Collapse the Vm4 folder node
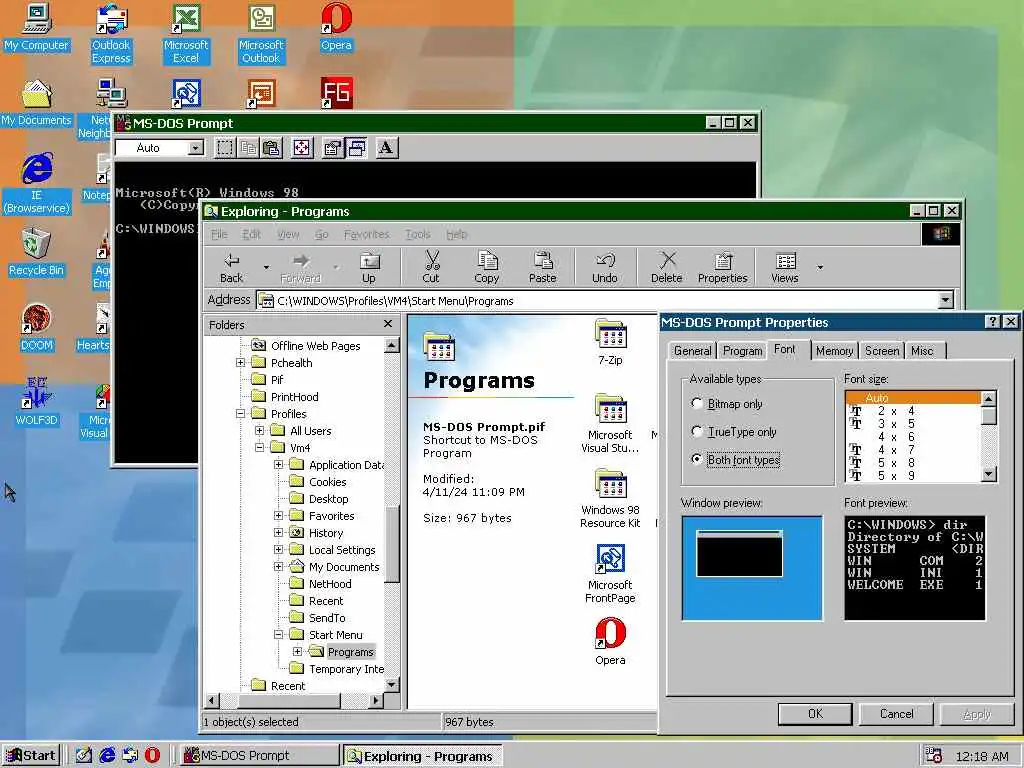1024x768 pixels. coord(259,447)
